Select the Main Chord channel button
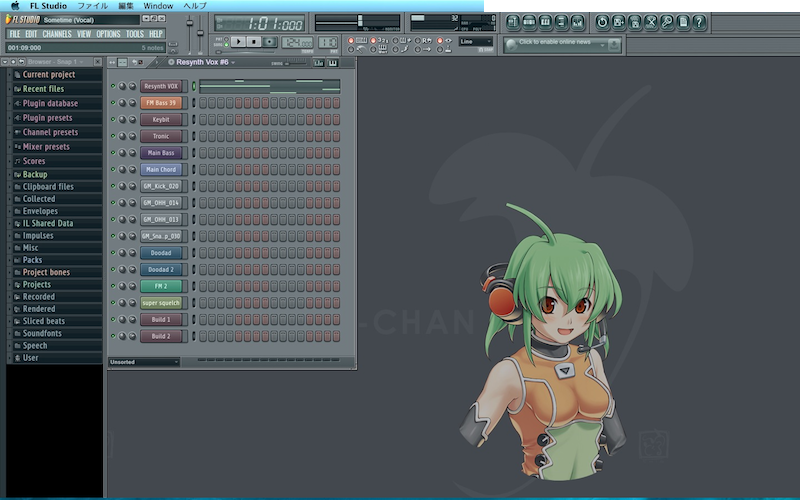 [x=161, y=169]
